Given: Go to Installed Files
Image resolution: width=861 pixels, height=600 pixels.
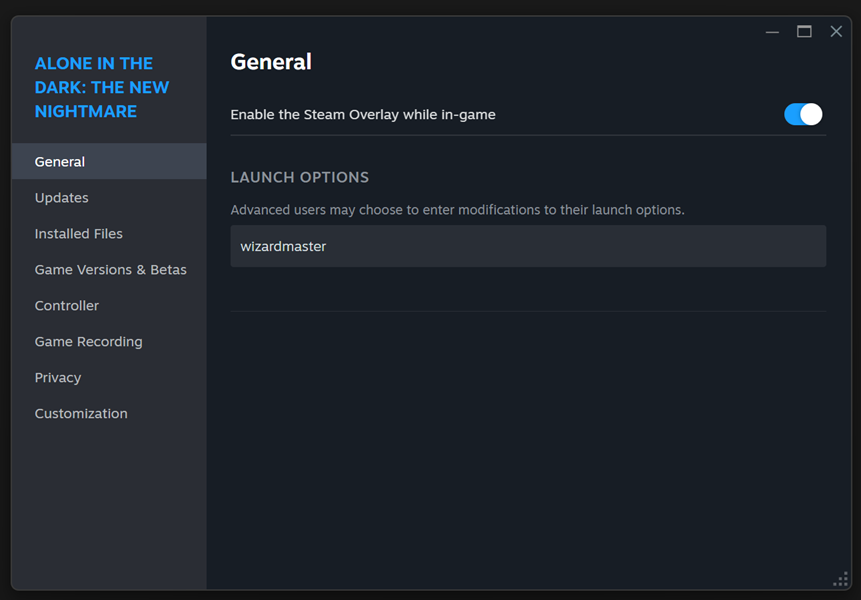Looking at the screenshot, I should pos(79,234).
